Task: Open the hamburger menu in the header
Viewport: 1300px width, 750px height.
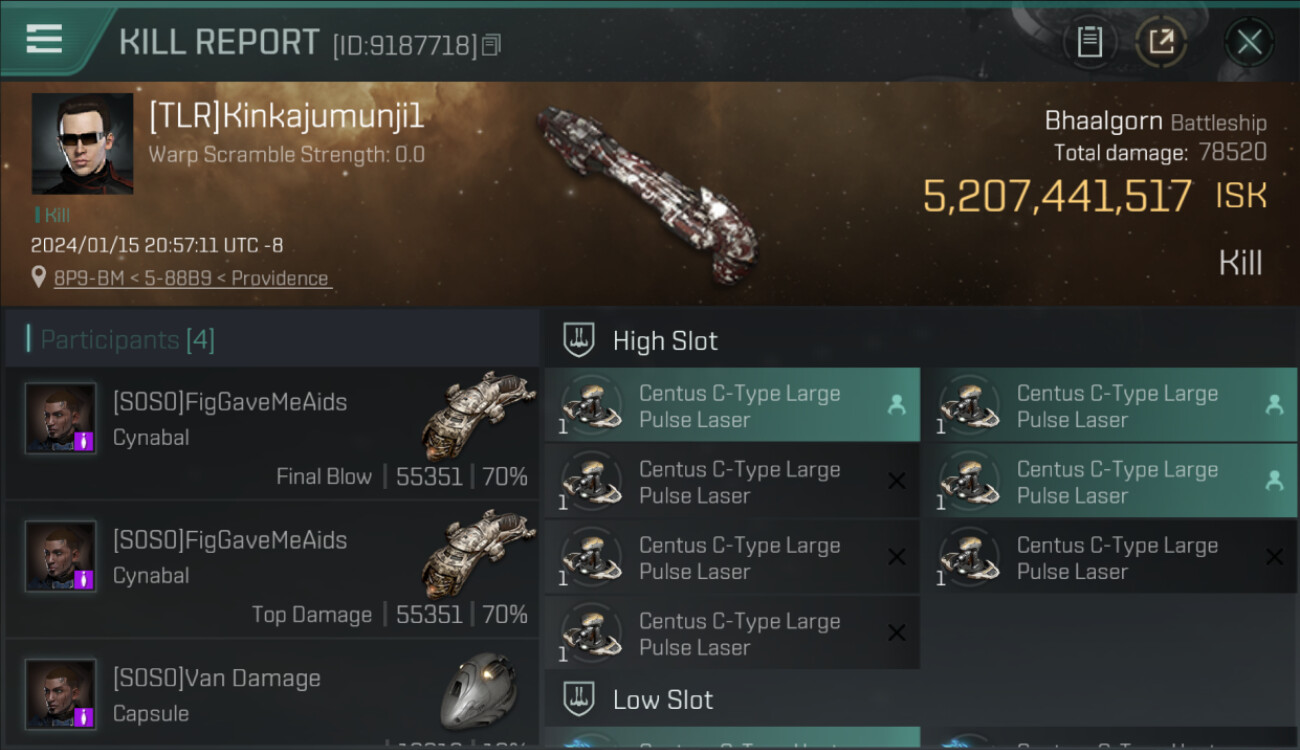Action: [44, 40]
